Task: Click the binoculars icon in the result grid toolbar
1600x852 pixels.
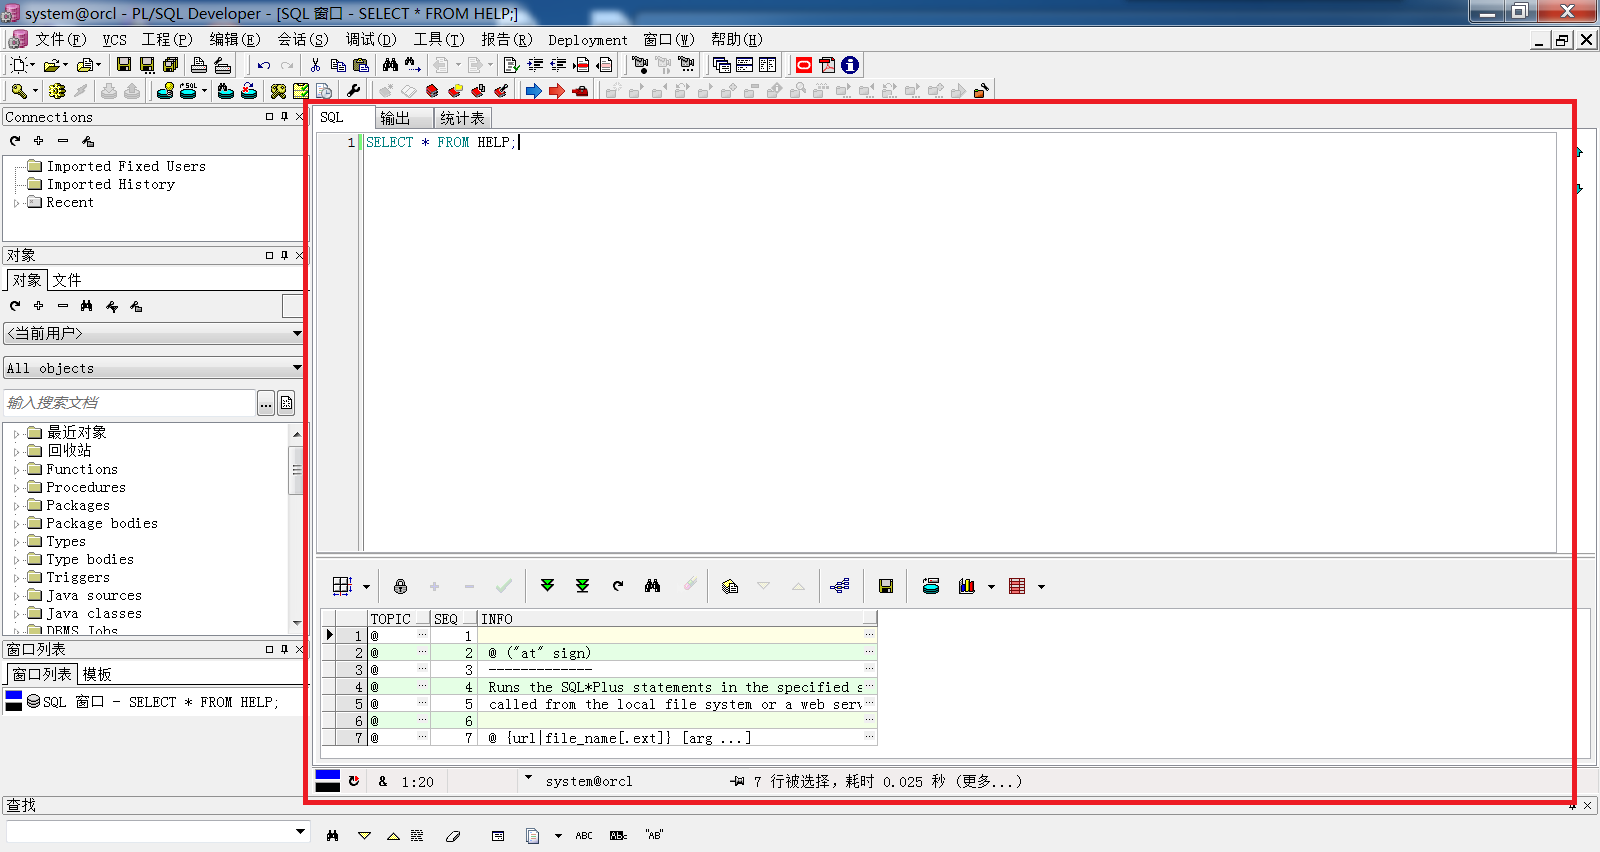Action: click(x=653, y=586)
